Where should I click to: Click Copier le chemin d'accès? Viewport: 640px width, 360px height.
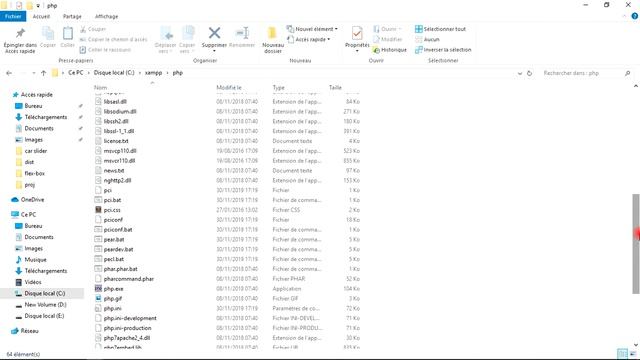coord(113,39)
